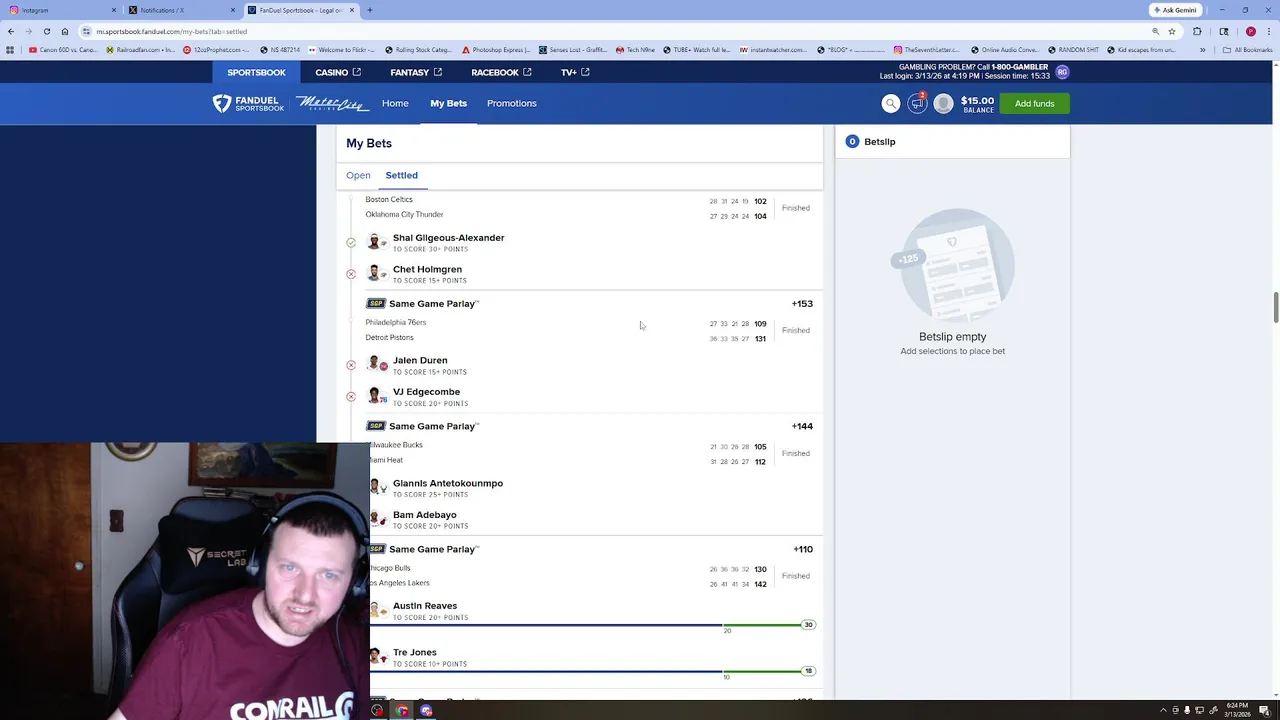
Task: Open the Chrome three-dot menu
Action: [x=1267, y=31]
